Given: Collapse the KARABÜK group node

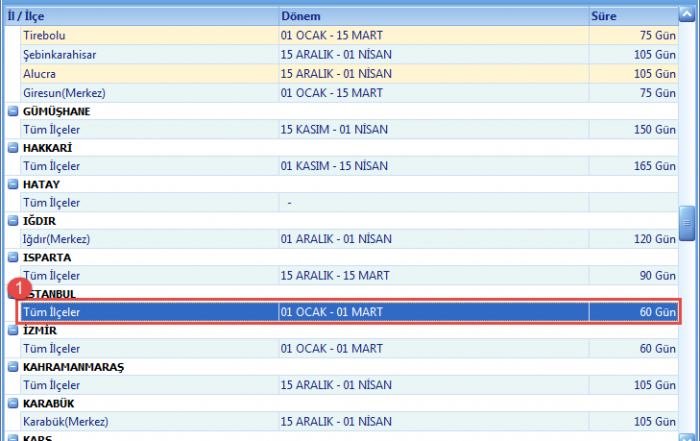Looking at the screenshot, I should tap(13, 403).
